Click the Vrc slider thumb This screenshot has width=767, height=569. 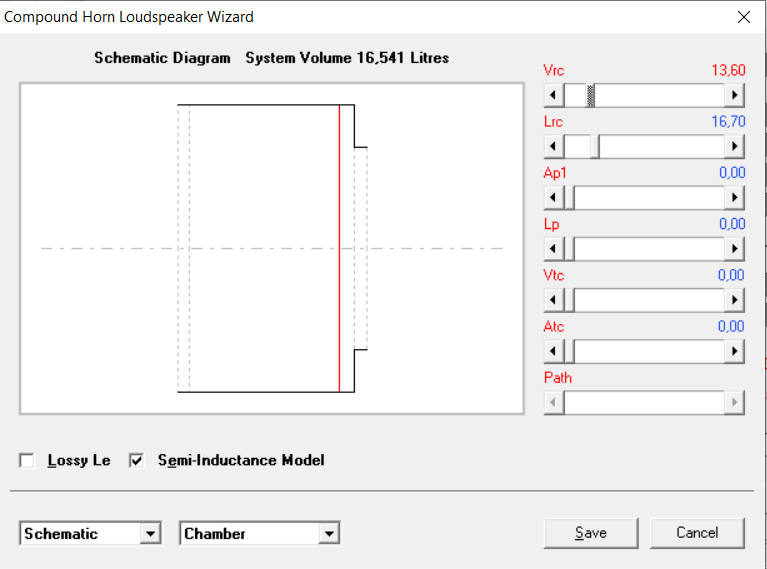pyautogui.click(x=590, y=95)
